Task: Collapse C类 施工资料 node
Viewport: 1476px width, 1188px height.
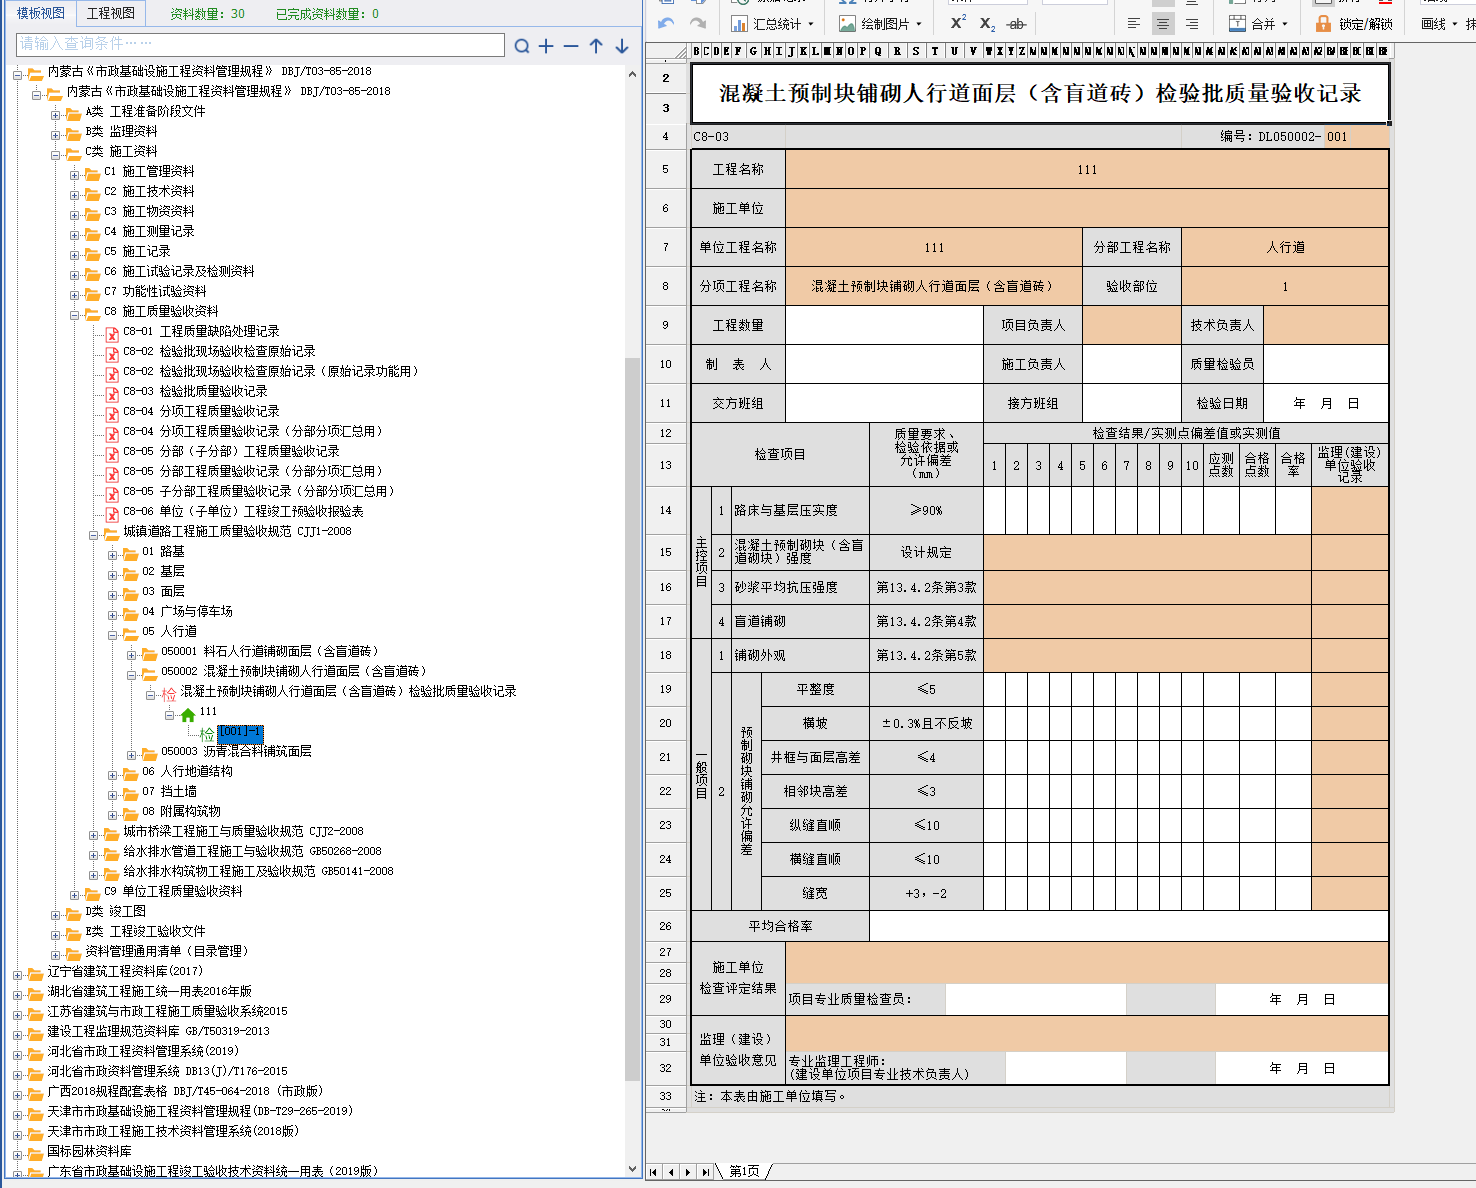Action: click(56, 154)
